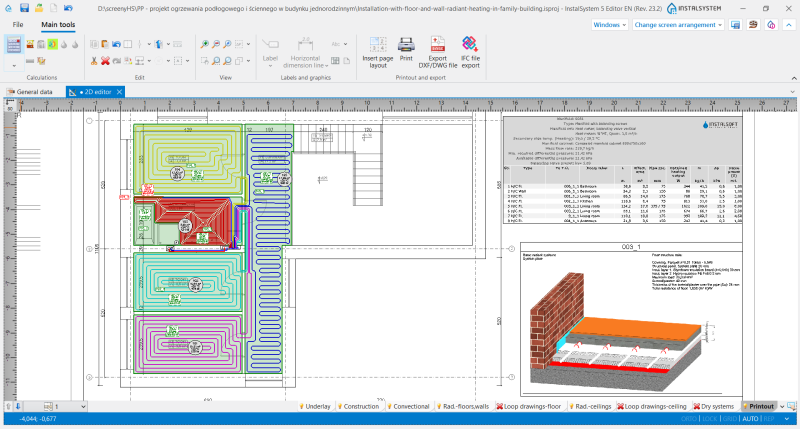
Task: Select the Main tools ribbon tab
Action: tap(58, 24)
